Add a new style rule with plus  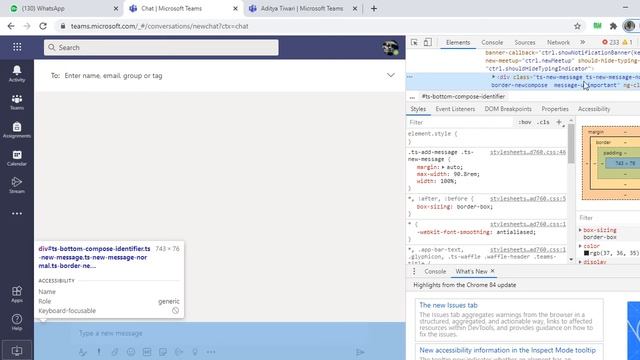(x=559, y=122)
